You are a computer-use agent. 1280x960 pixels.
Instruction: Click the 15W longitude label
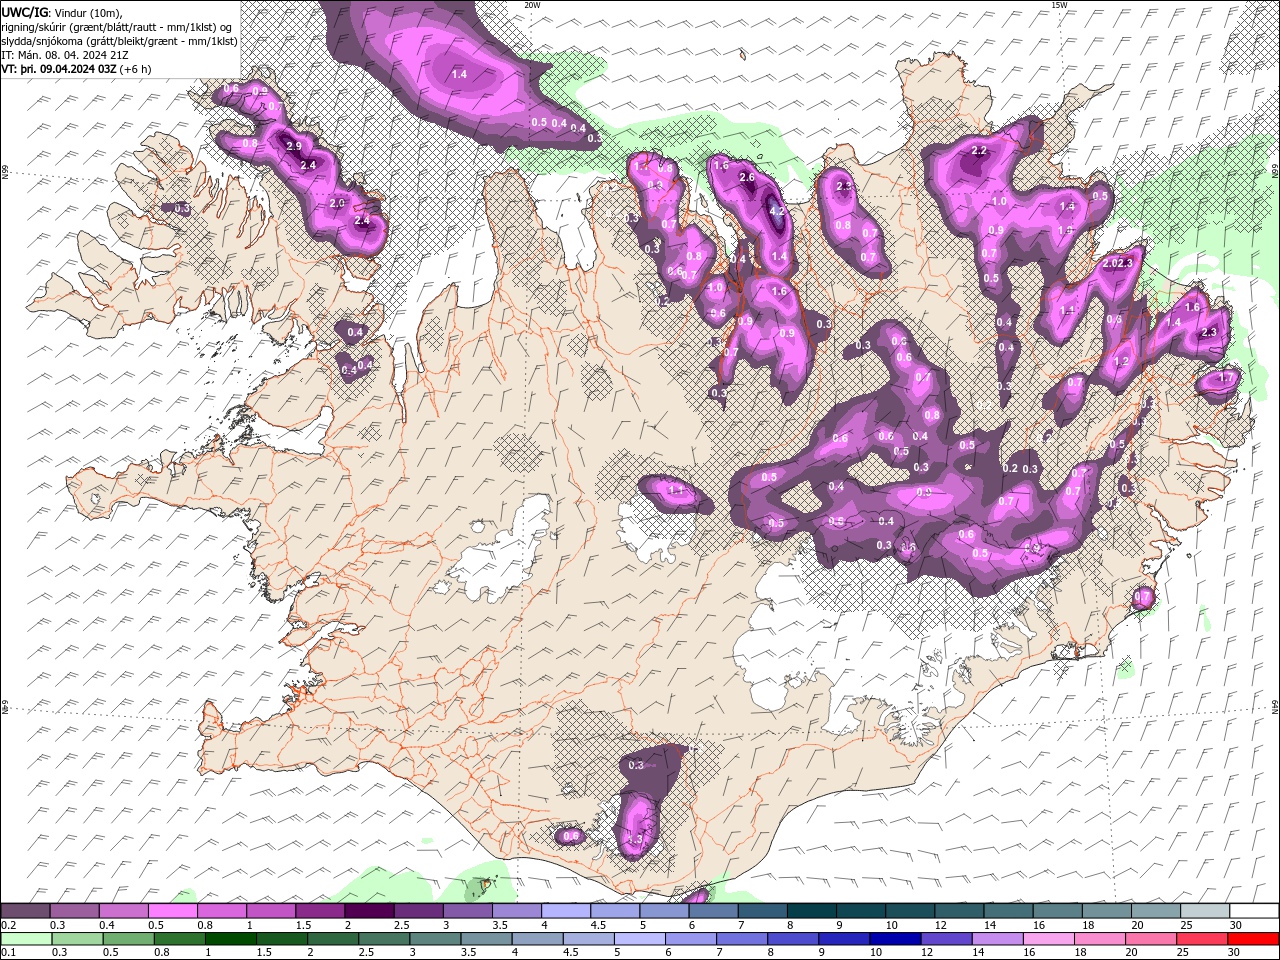point(1059,5)
